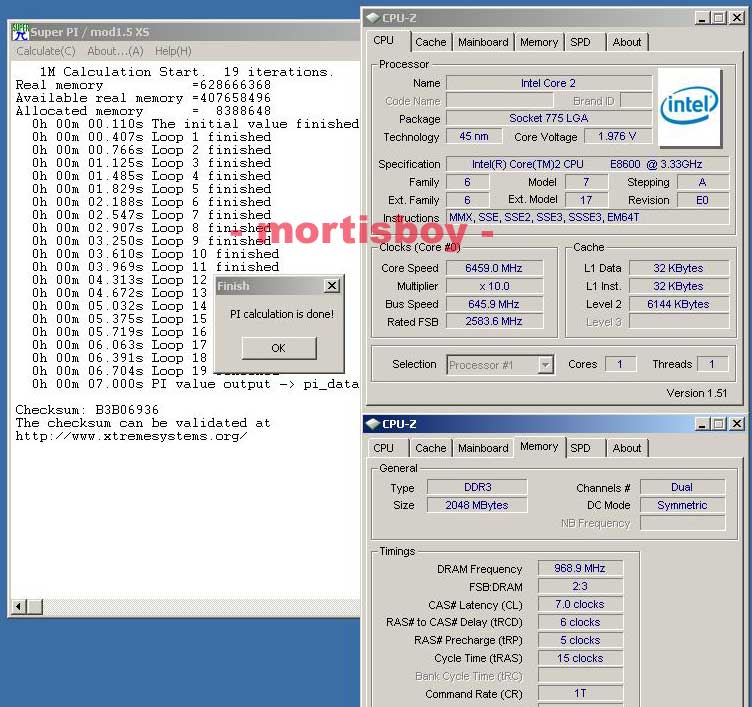Select the CPU tab in lower CPU-Z window

384,448
